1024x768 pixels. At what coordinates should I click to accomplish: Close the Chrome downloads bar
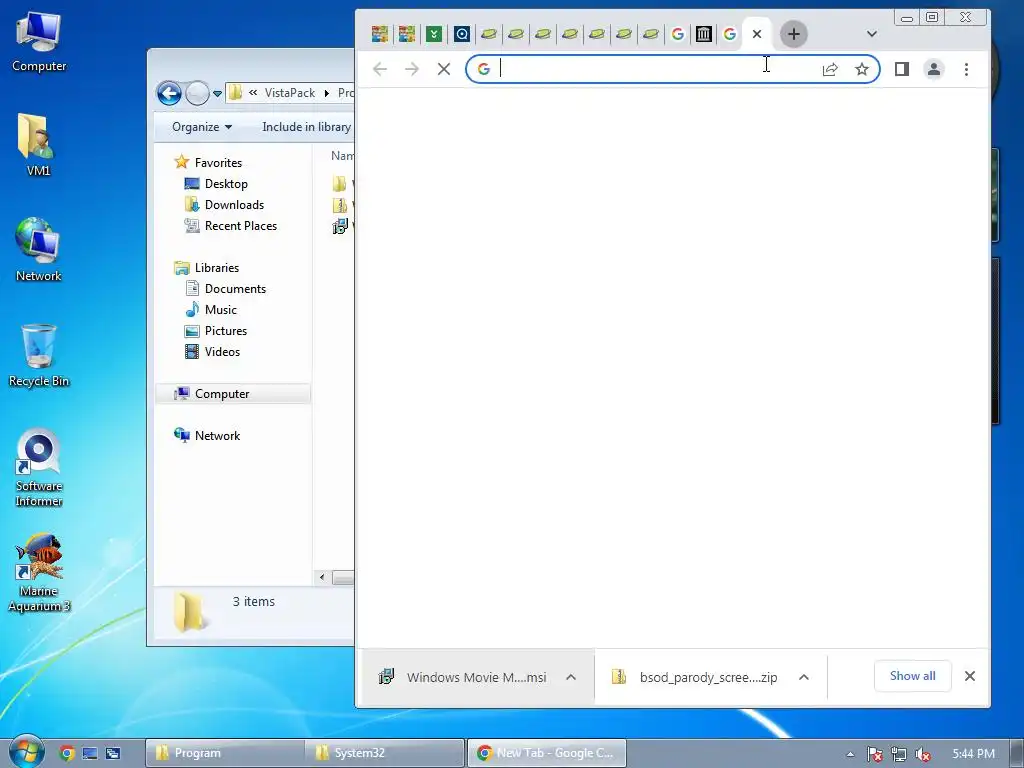coord(970,676)
